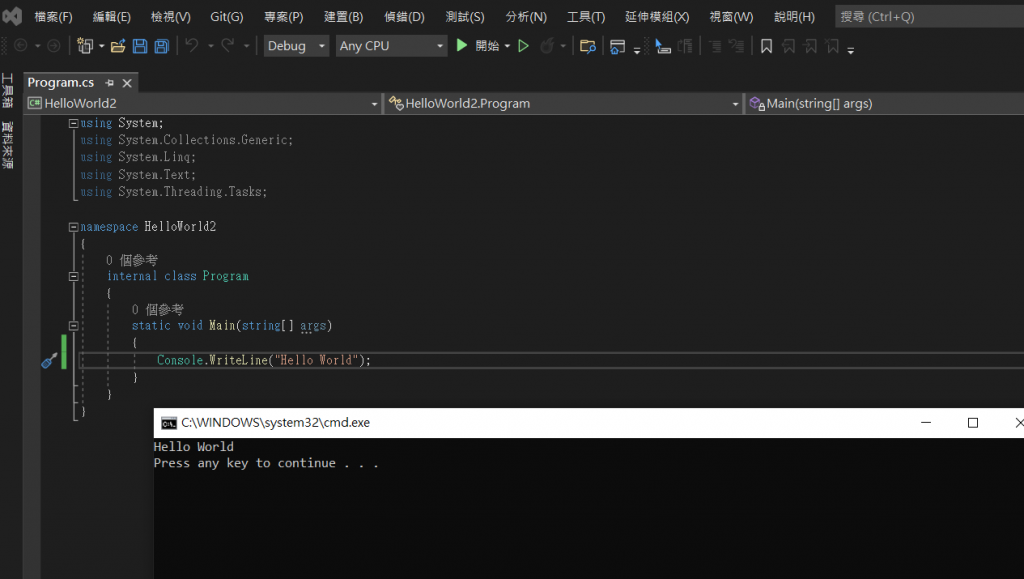Click the cursor step toolbar icon

662,46
